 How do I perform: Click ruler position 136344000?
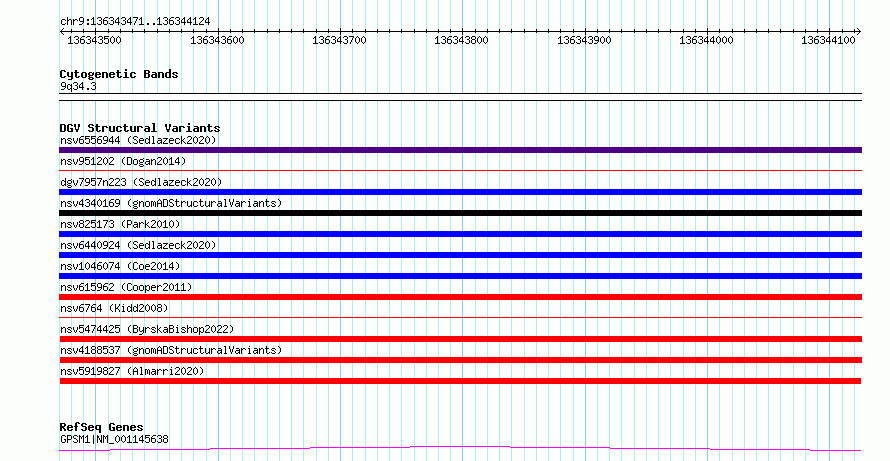pyautogui.click(x=706, y=40)
